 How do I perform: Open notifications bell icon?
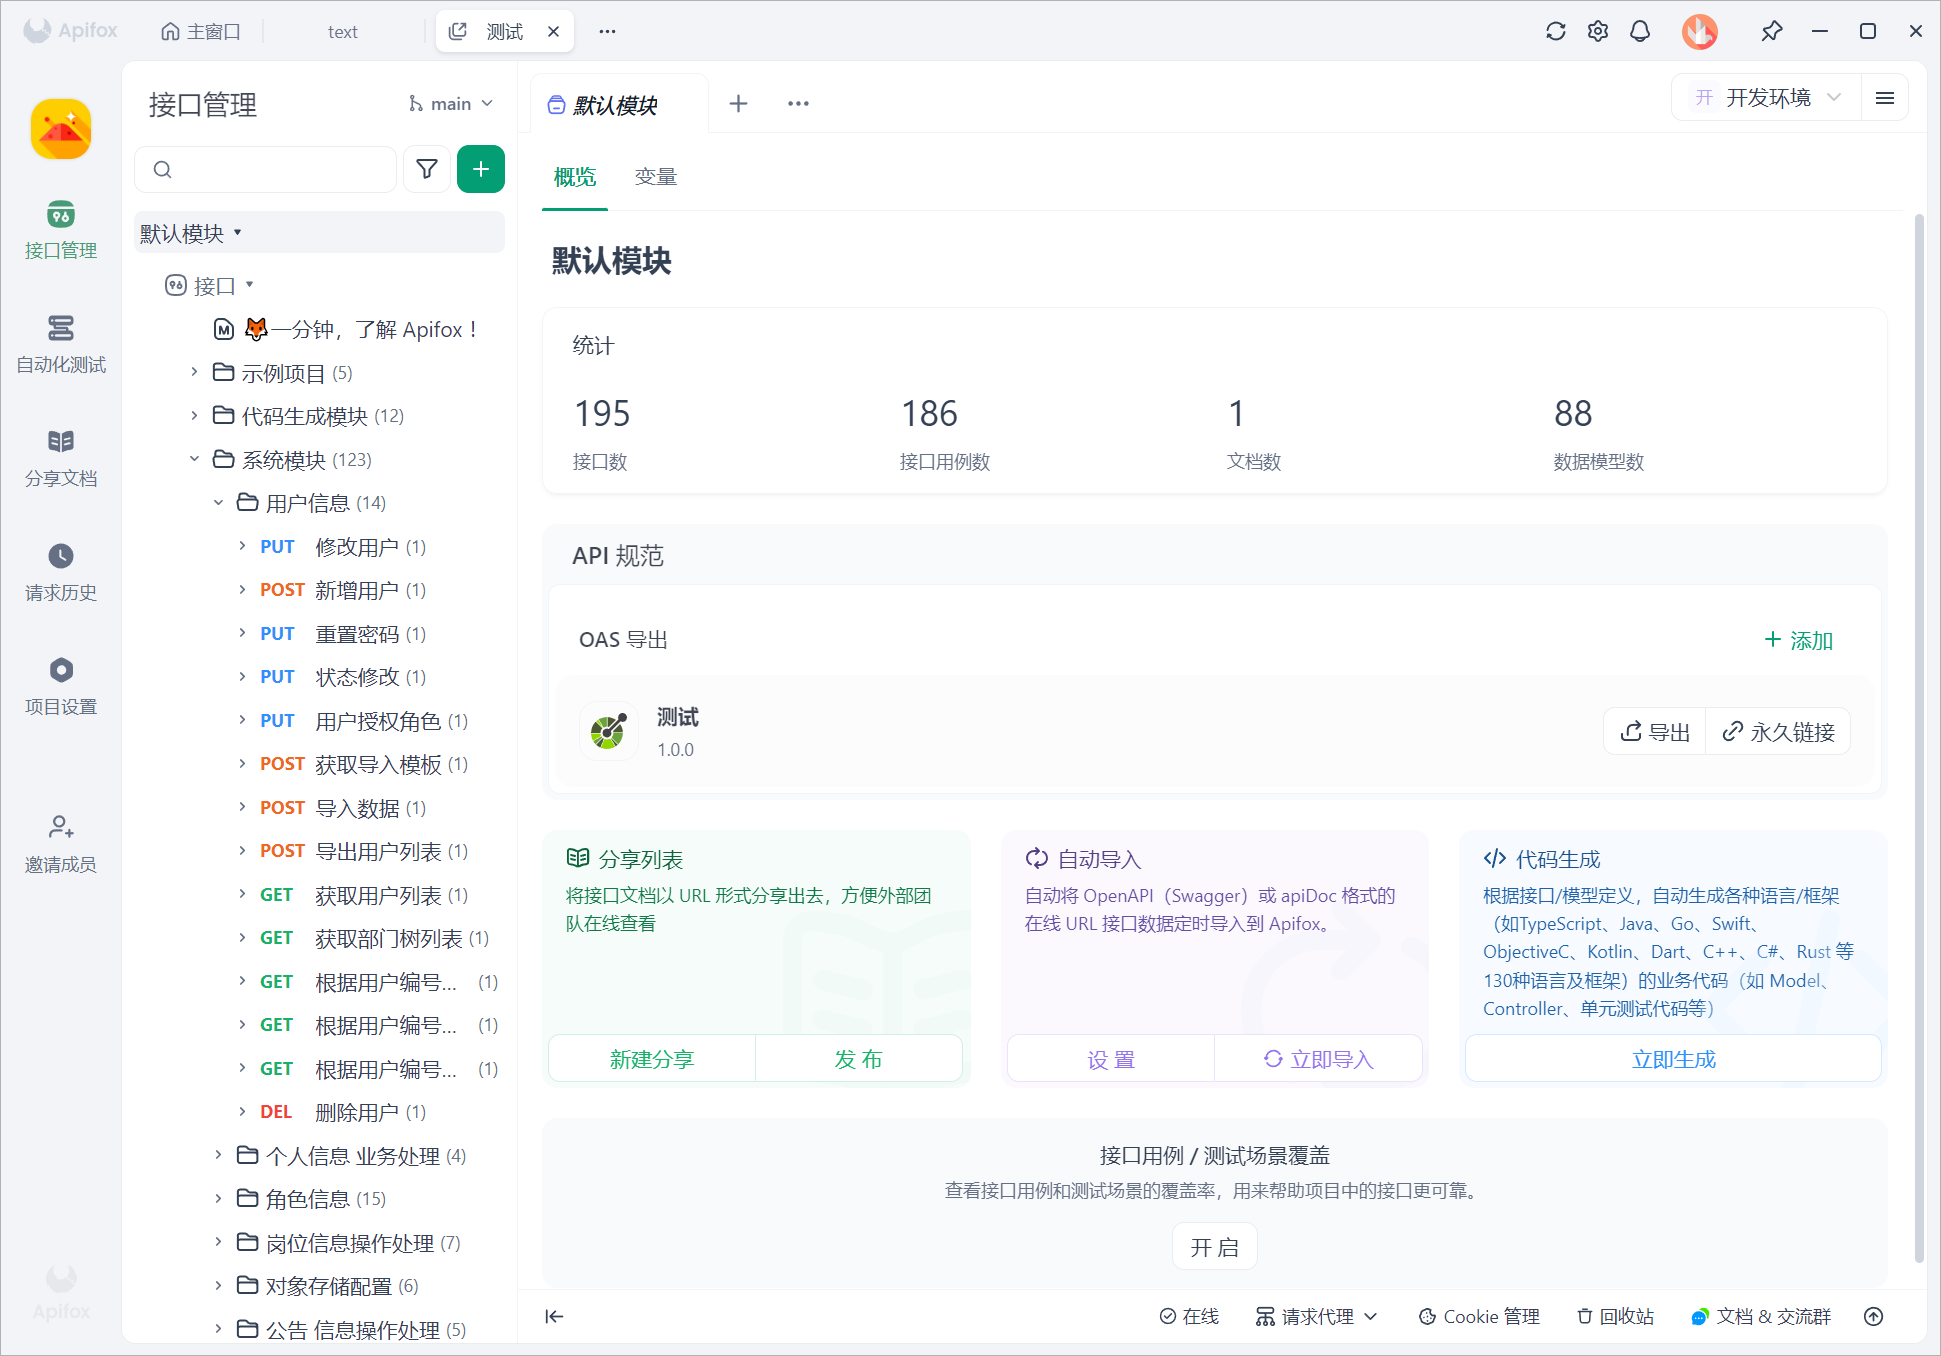(1640, 31)
